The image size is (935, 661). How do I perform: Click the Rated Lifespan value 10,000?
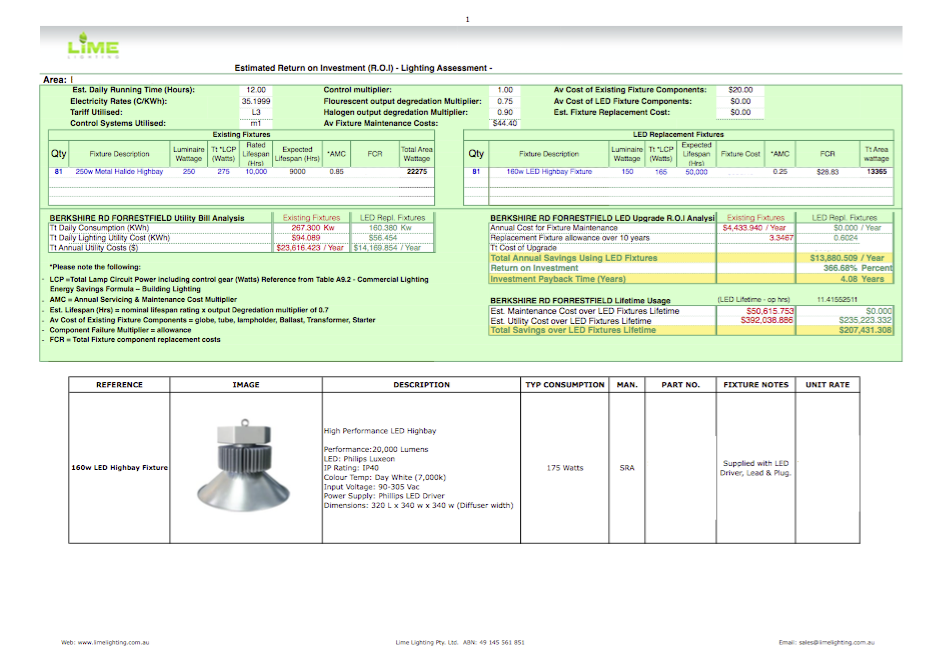(x=256, y=172)
